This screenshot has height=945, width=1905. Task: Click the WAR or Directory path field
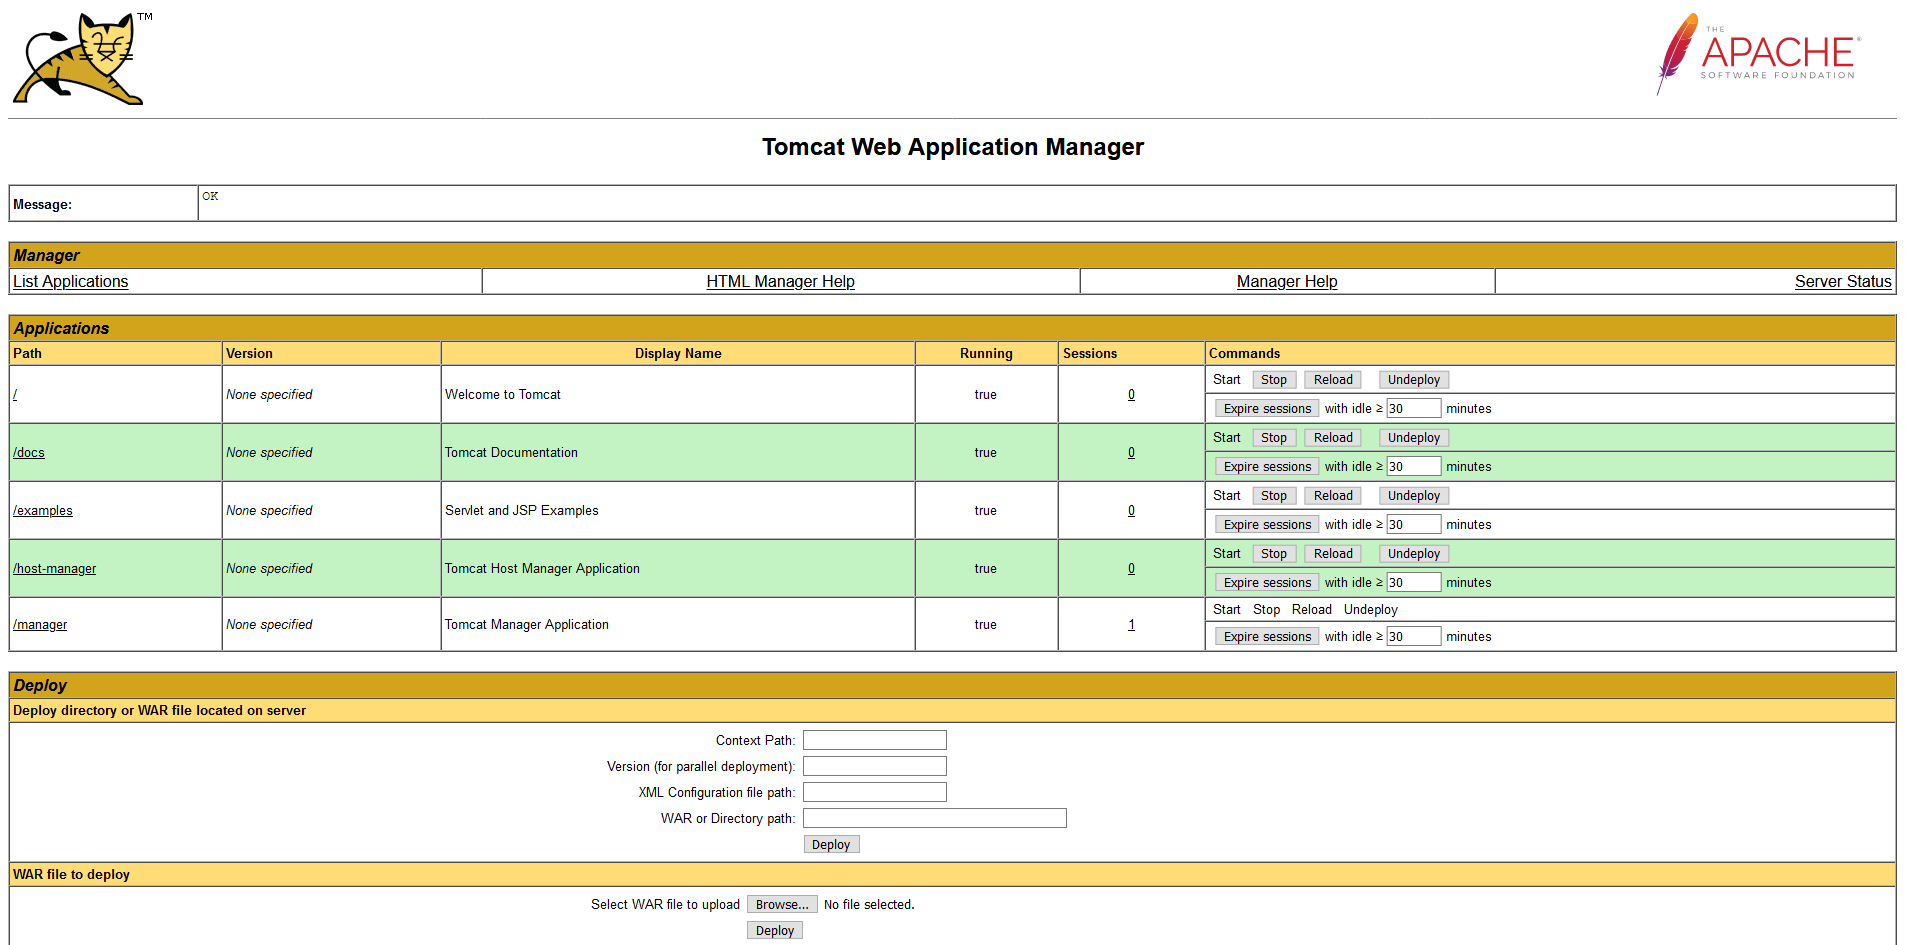click(x=934, y=819)
